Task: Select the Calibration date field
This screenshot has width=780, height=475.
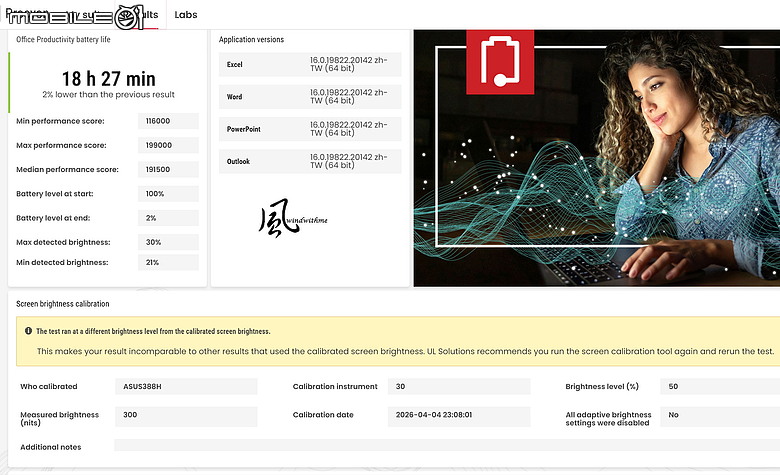Action: [459, 416]
